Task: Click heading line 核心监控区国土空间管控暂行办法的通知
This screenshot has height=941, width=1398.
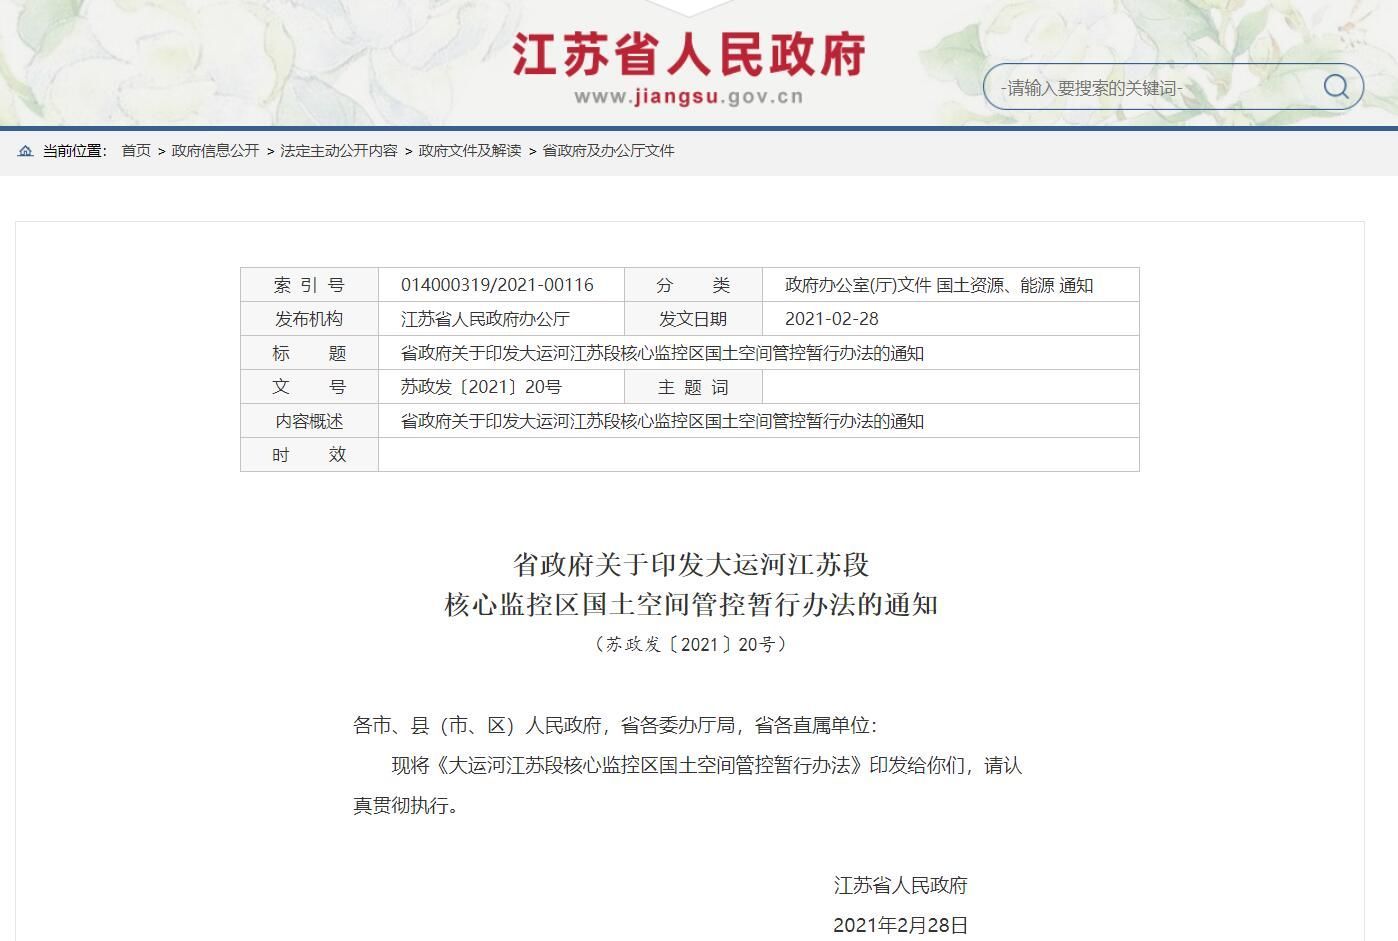Action: (691, 605)
